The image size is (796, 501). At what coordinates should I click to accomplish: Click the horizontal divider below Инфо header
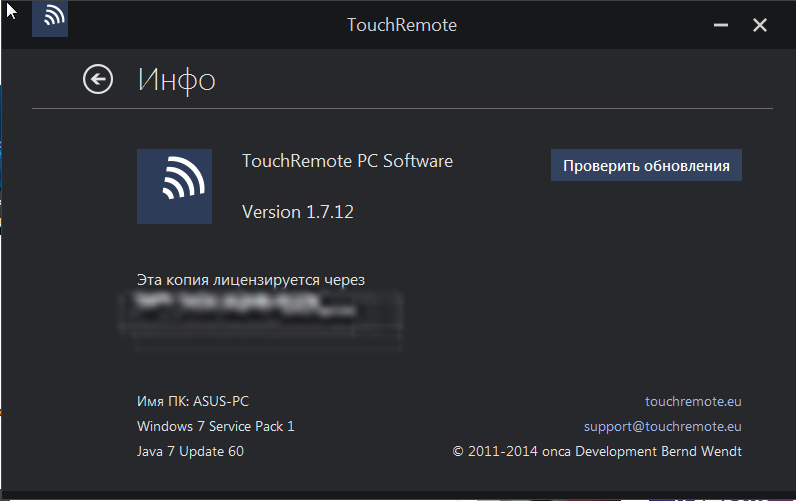pos(402,109)
